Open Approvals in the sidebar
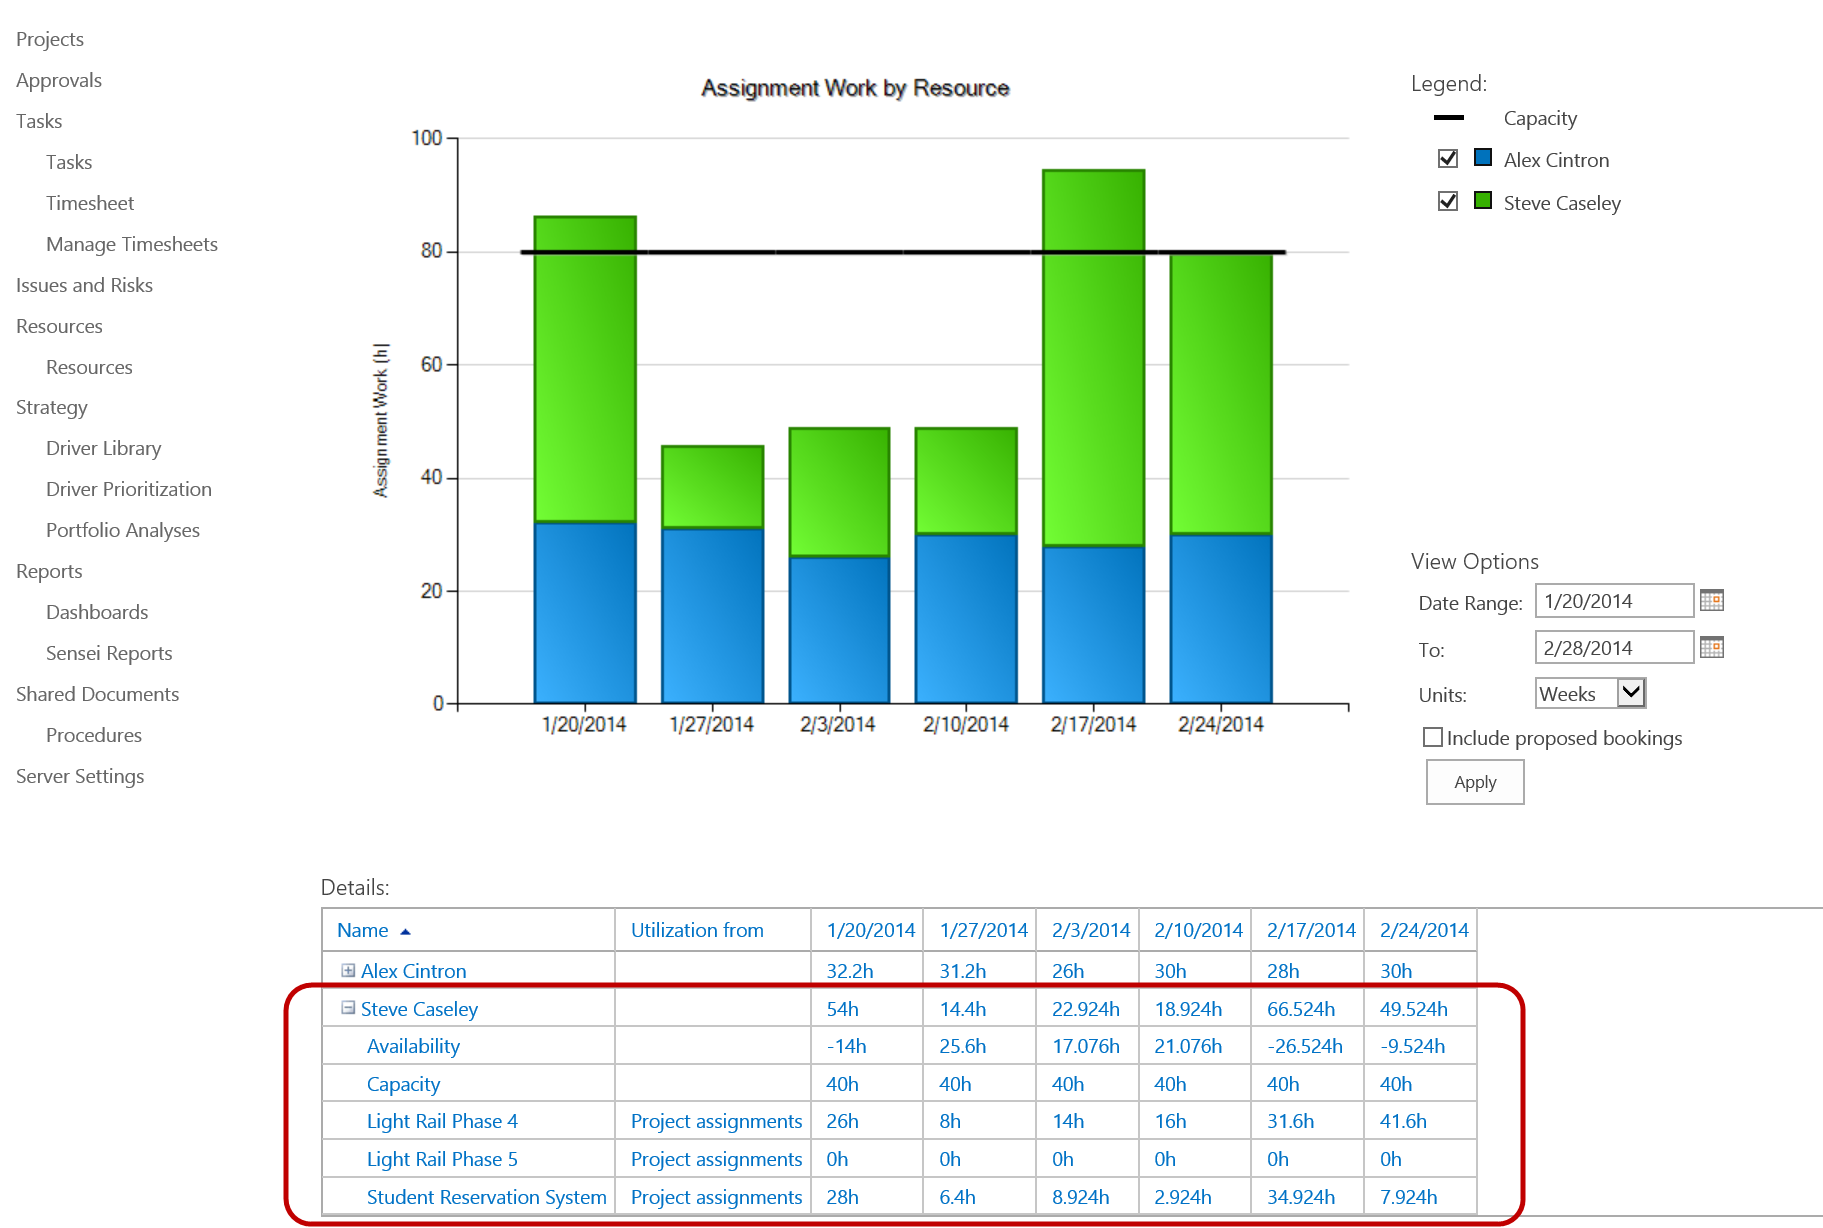 point(59,80)
